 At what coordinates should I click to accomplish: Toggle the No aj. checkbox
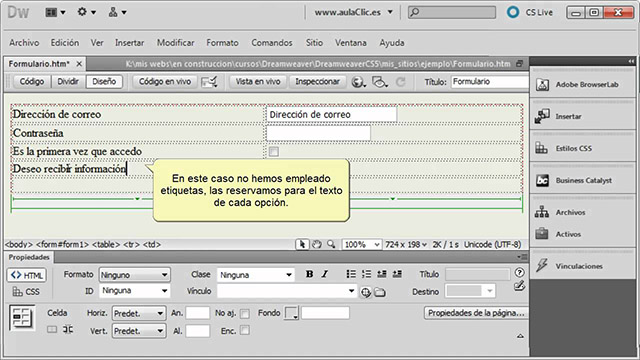point(244,313)
